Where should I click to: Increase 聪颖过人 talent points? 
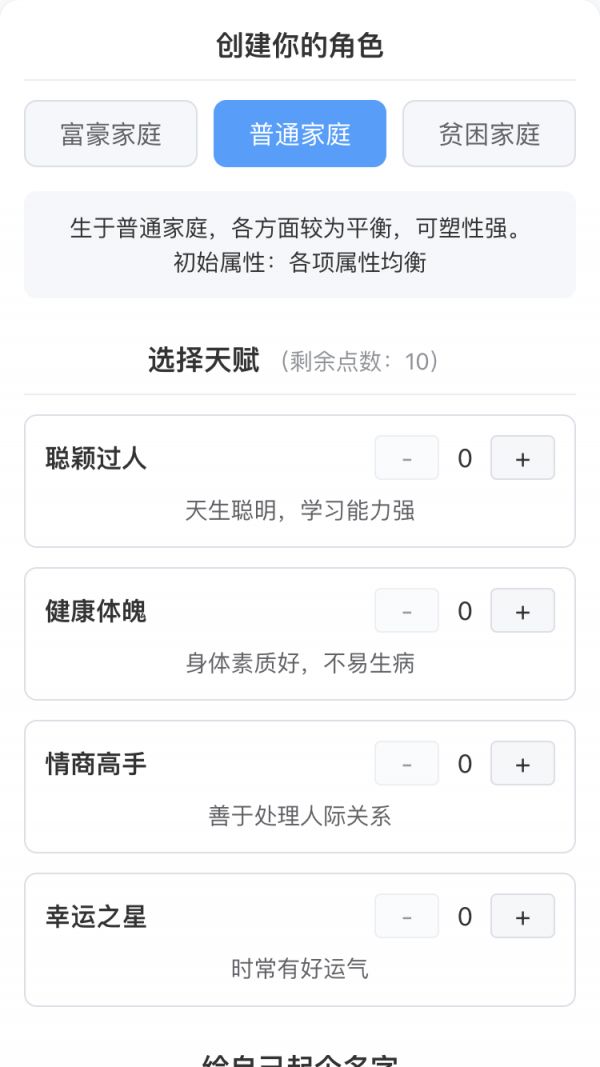click(x=522, y=457)
